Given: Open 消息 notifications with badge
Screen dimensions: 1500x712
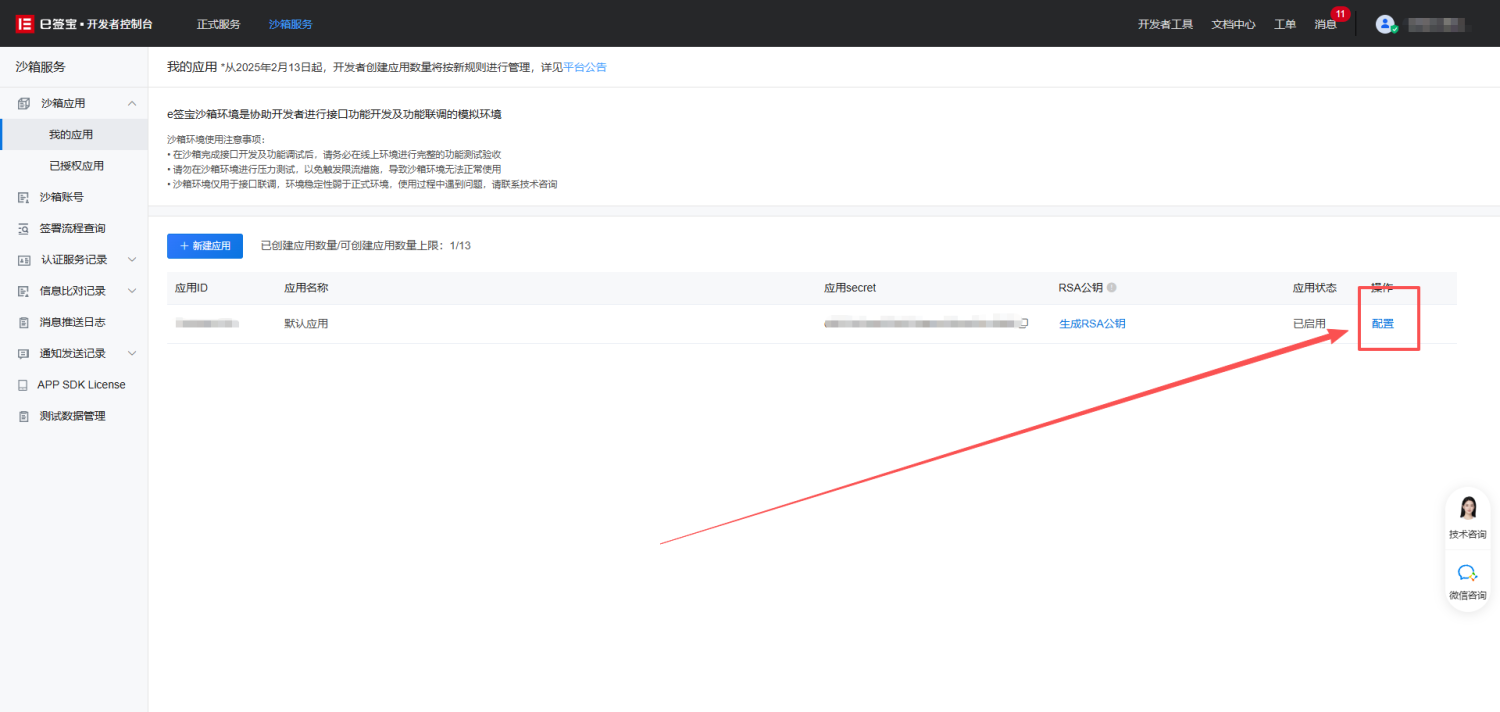Looking at the screenshot, I should pos(1325,24).
